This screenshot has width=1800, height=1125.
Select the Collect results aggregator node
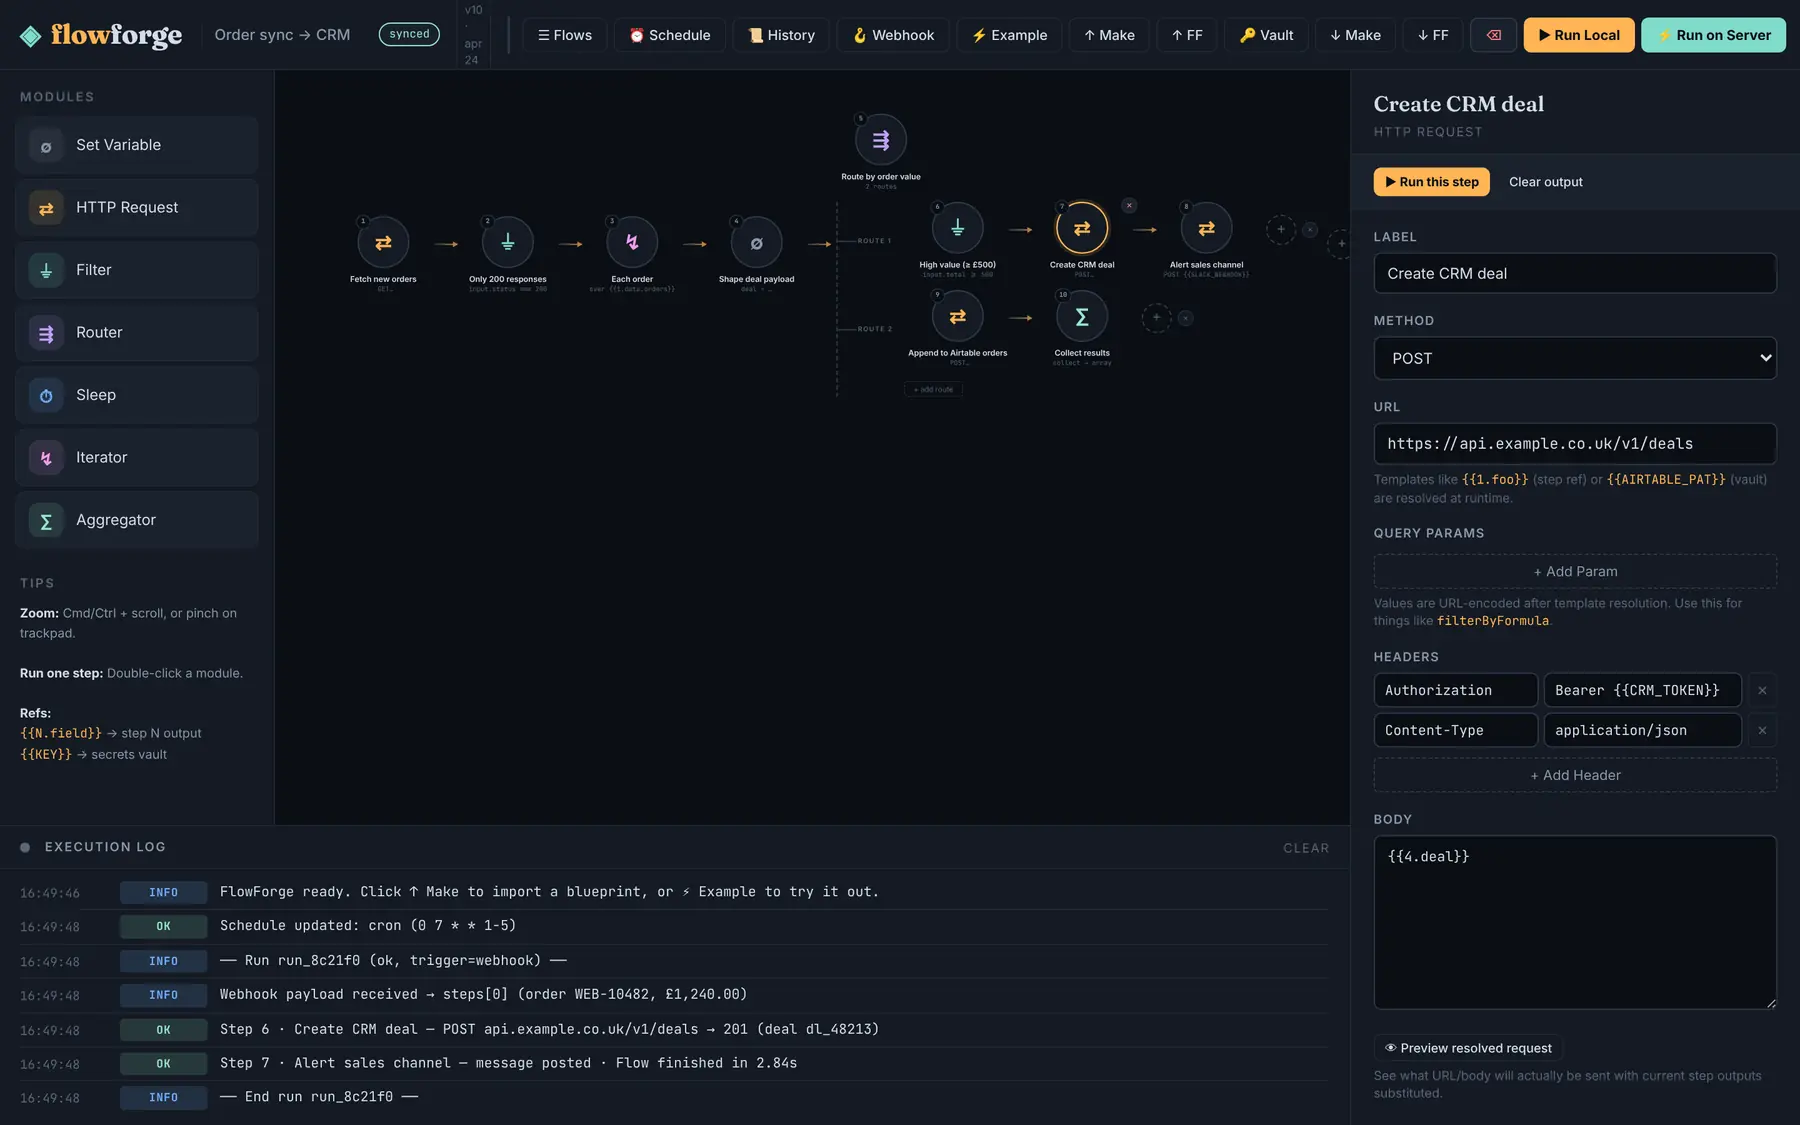1082,316
